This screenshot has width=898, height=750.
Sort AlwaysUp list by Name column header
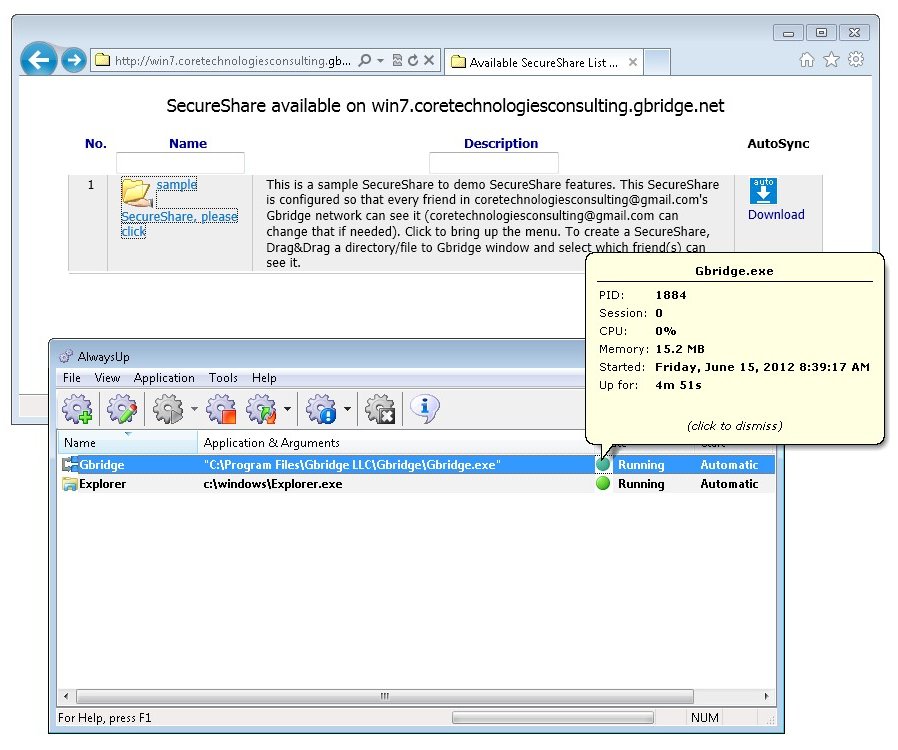tap(128, 443)
